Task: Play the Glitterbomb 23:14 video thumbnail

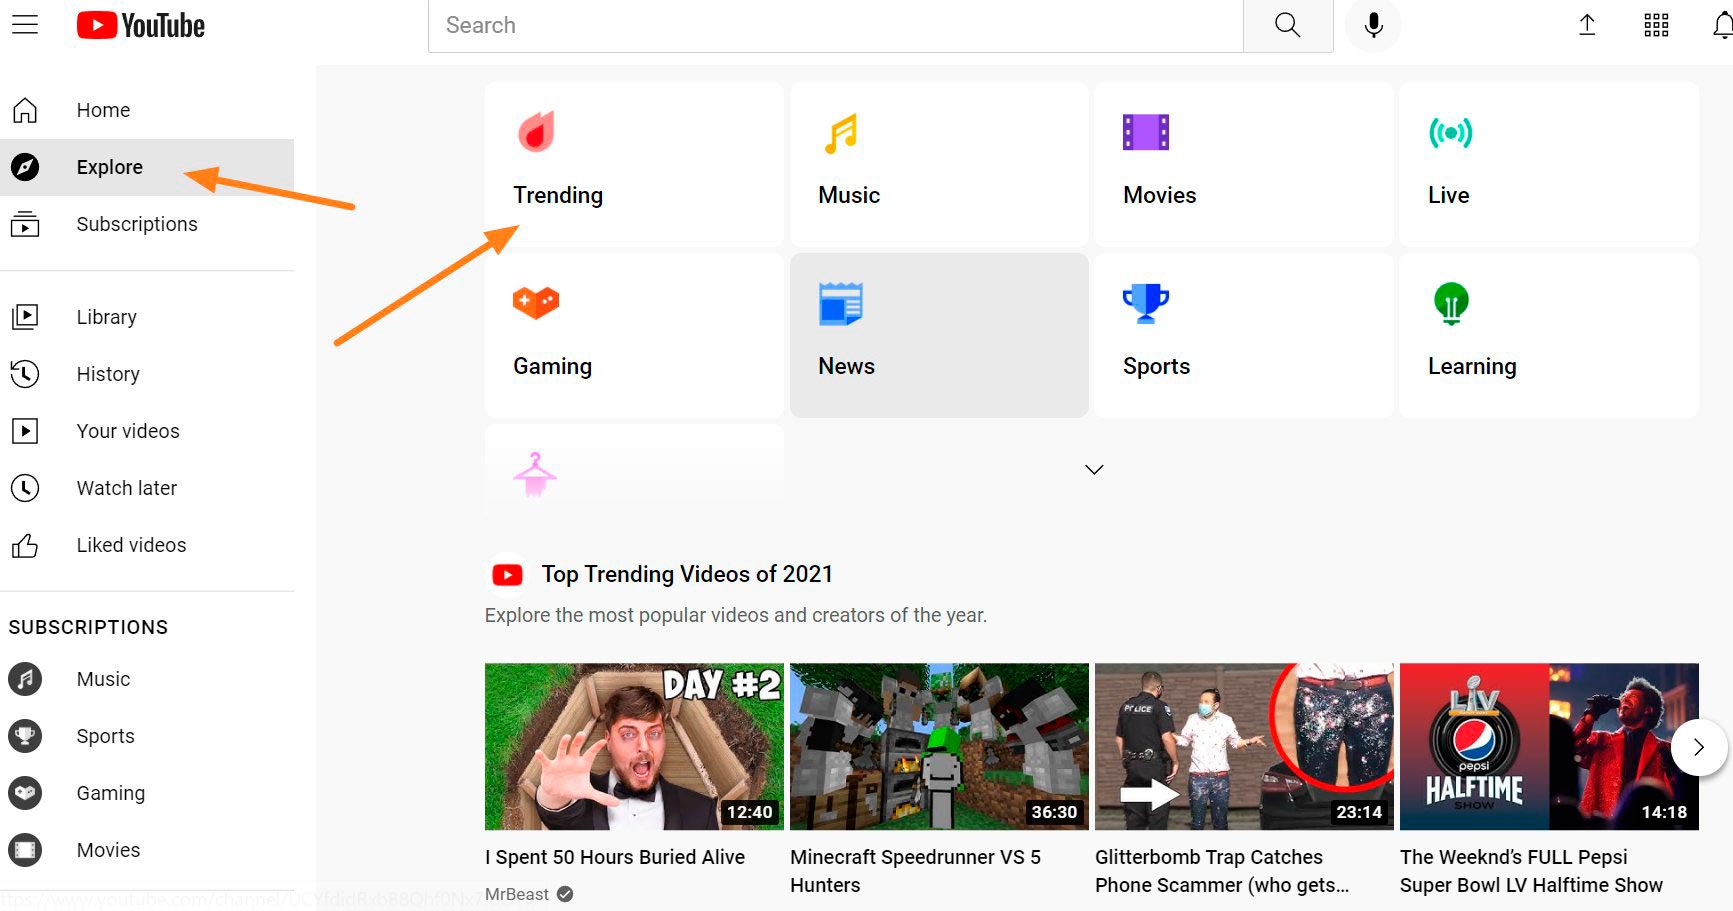Action: [1244, 746]
